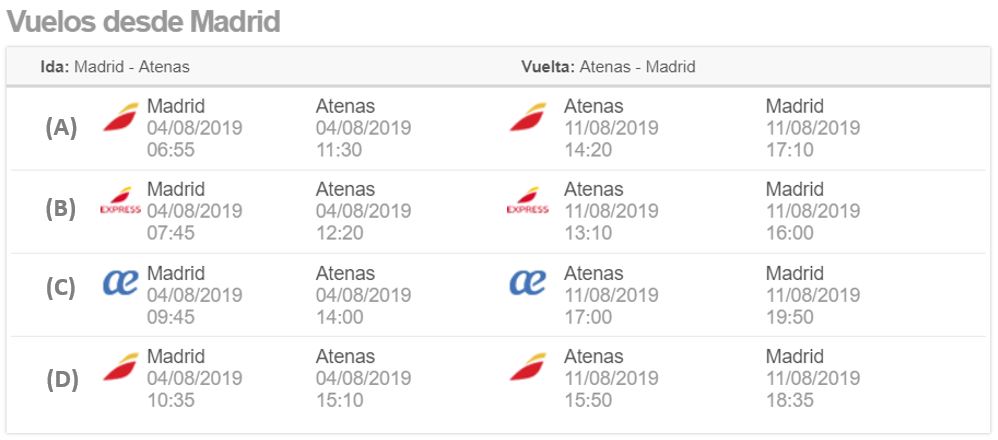Click the Iberia logo on return option A
The width and height of the screenshot is (998, 440).
528,117
